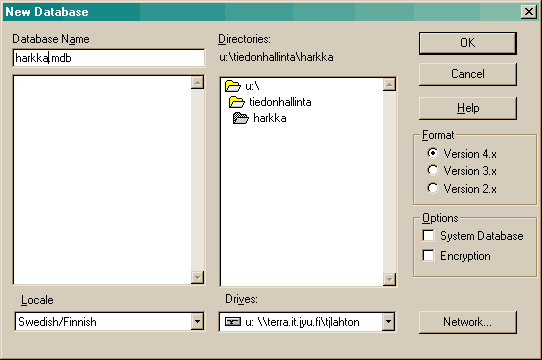Screen dimensions: 542x360
Task: Click up arrow of directories list scrollbar
Action: pos(389,84)
